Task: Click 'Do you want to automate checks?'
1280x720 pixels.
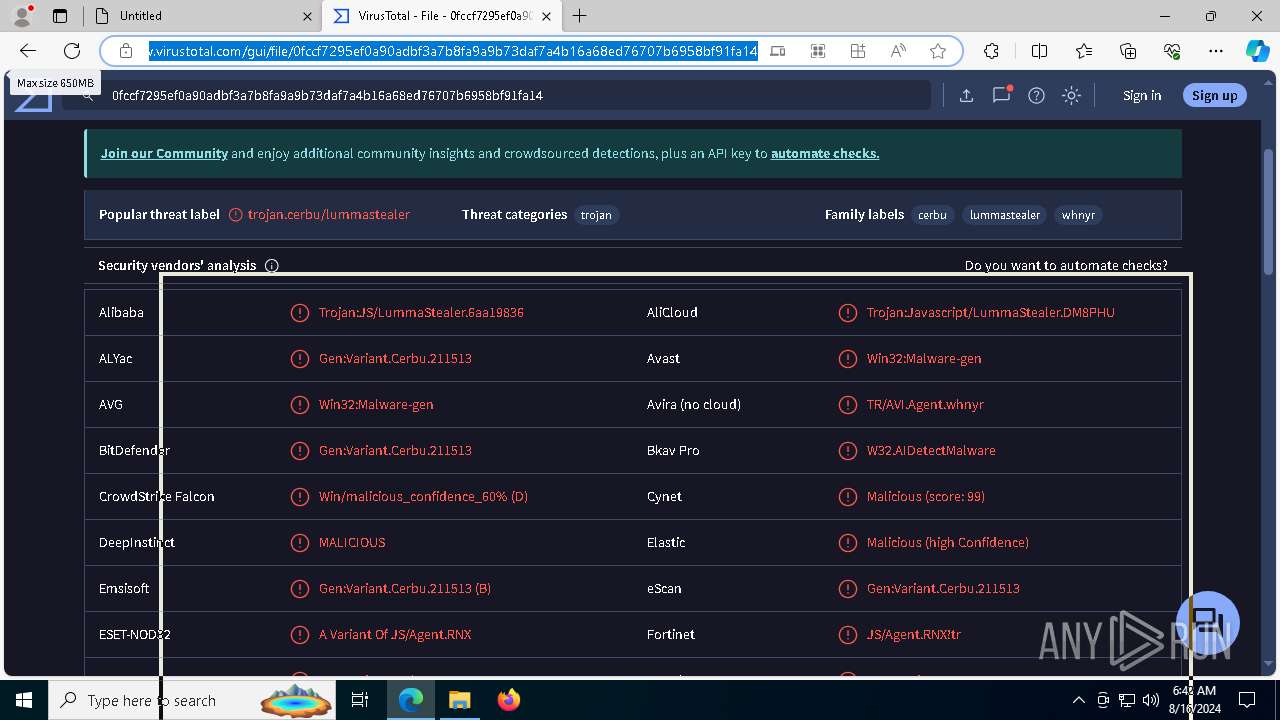Action: [1066, 265]
